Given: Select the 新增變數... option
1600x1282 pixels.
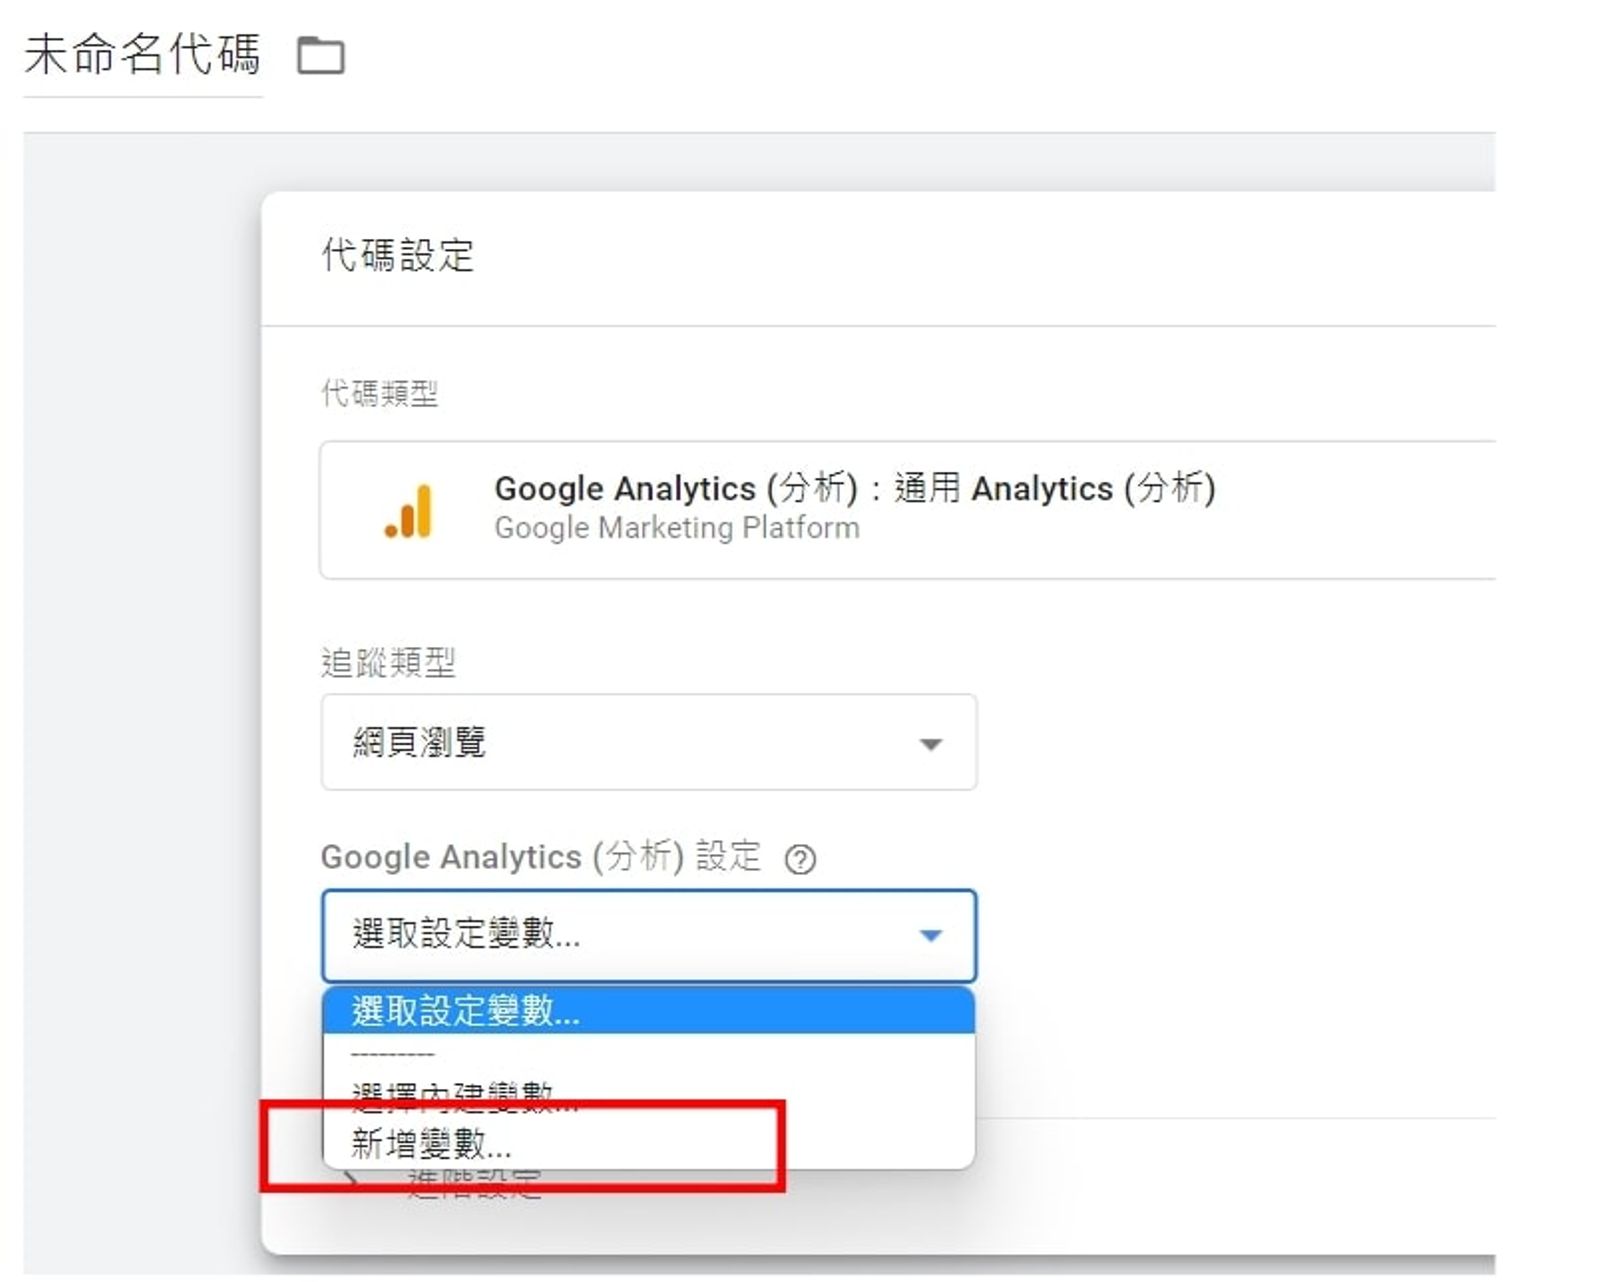Looking at the screenshot, I should 649,1143.
